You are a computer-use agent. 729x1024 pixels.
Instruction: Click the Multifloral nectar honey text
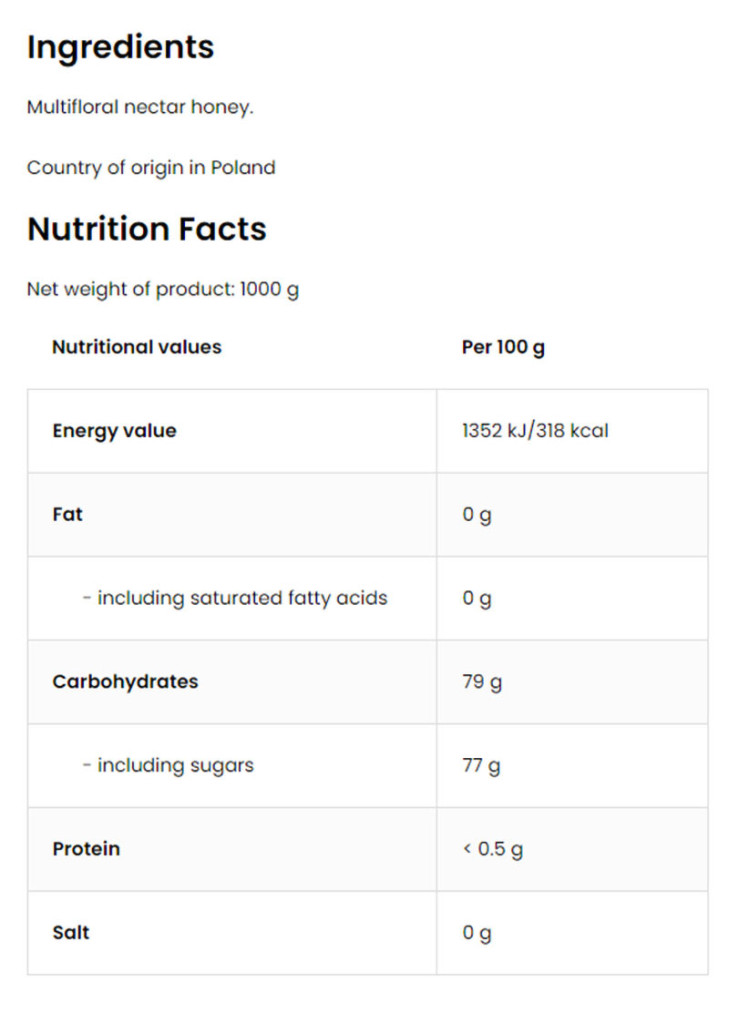(140, 107)
